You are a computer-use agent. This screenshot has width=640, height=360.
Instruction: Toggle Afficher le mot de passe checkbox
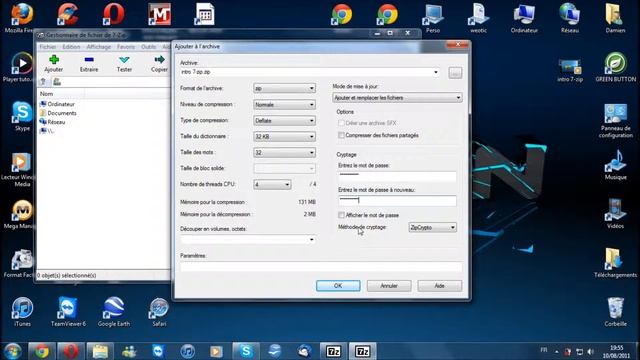(341, 215)
